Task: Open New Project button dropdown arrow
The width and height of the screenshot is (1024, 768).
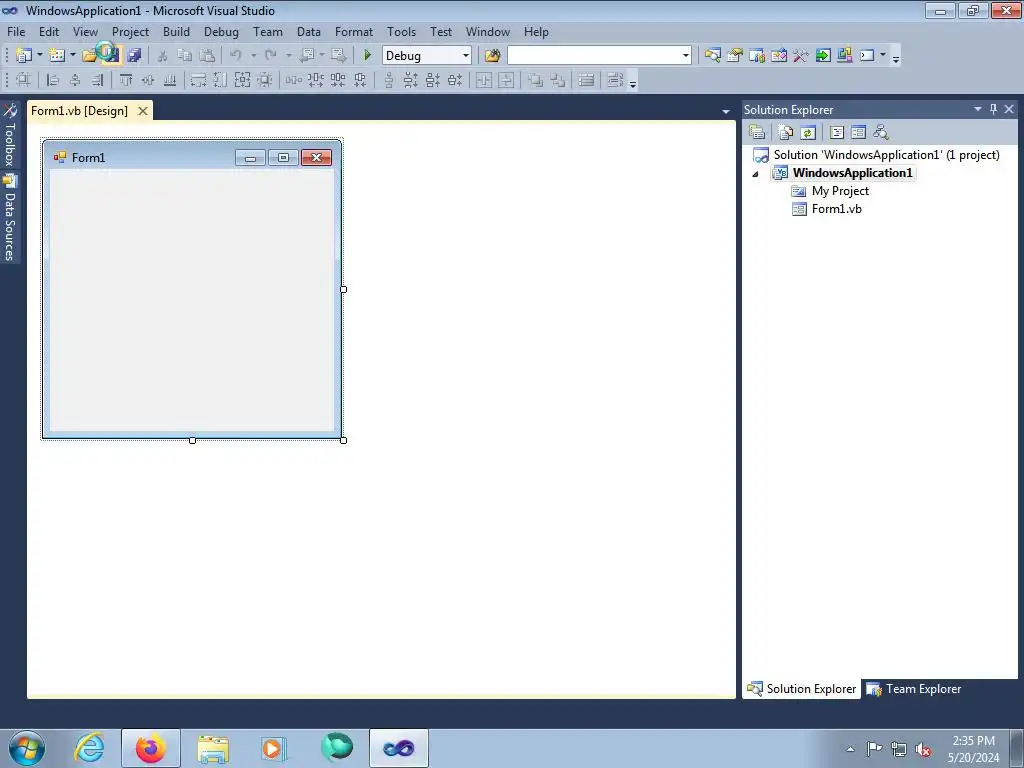Action: [x=39, y=56]
